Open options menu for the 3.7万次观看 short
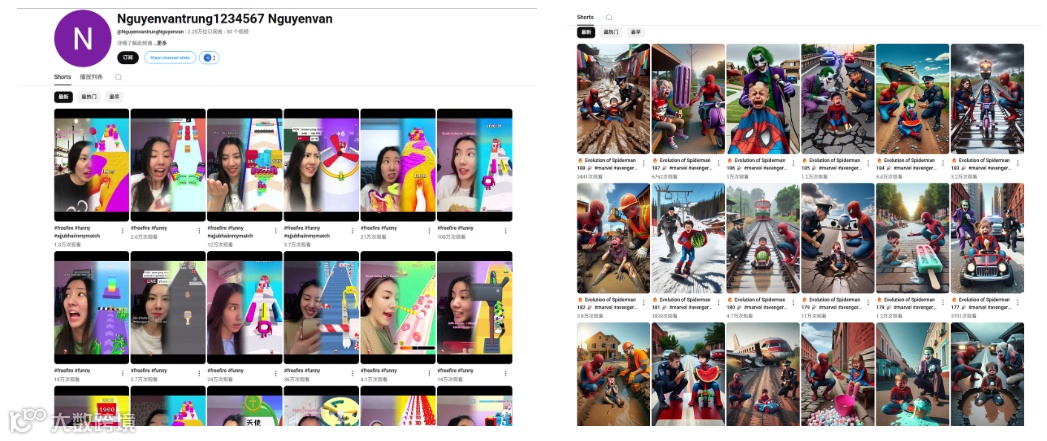Screen dimensions: 1047x441 pyautogui.click(x=199, y=373)
